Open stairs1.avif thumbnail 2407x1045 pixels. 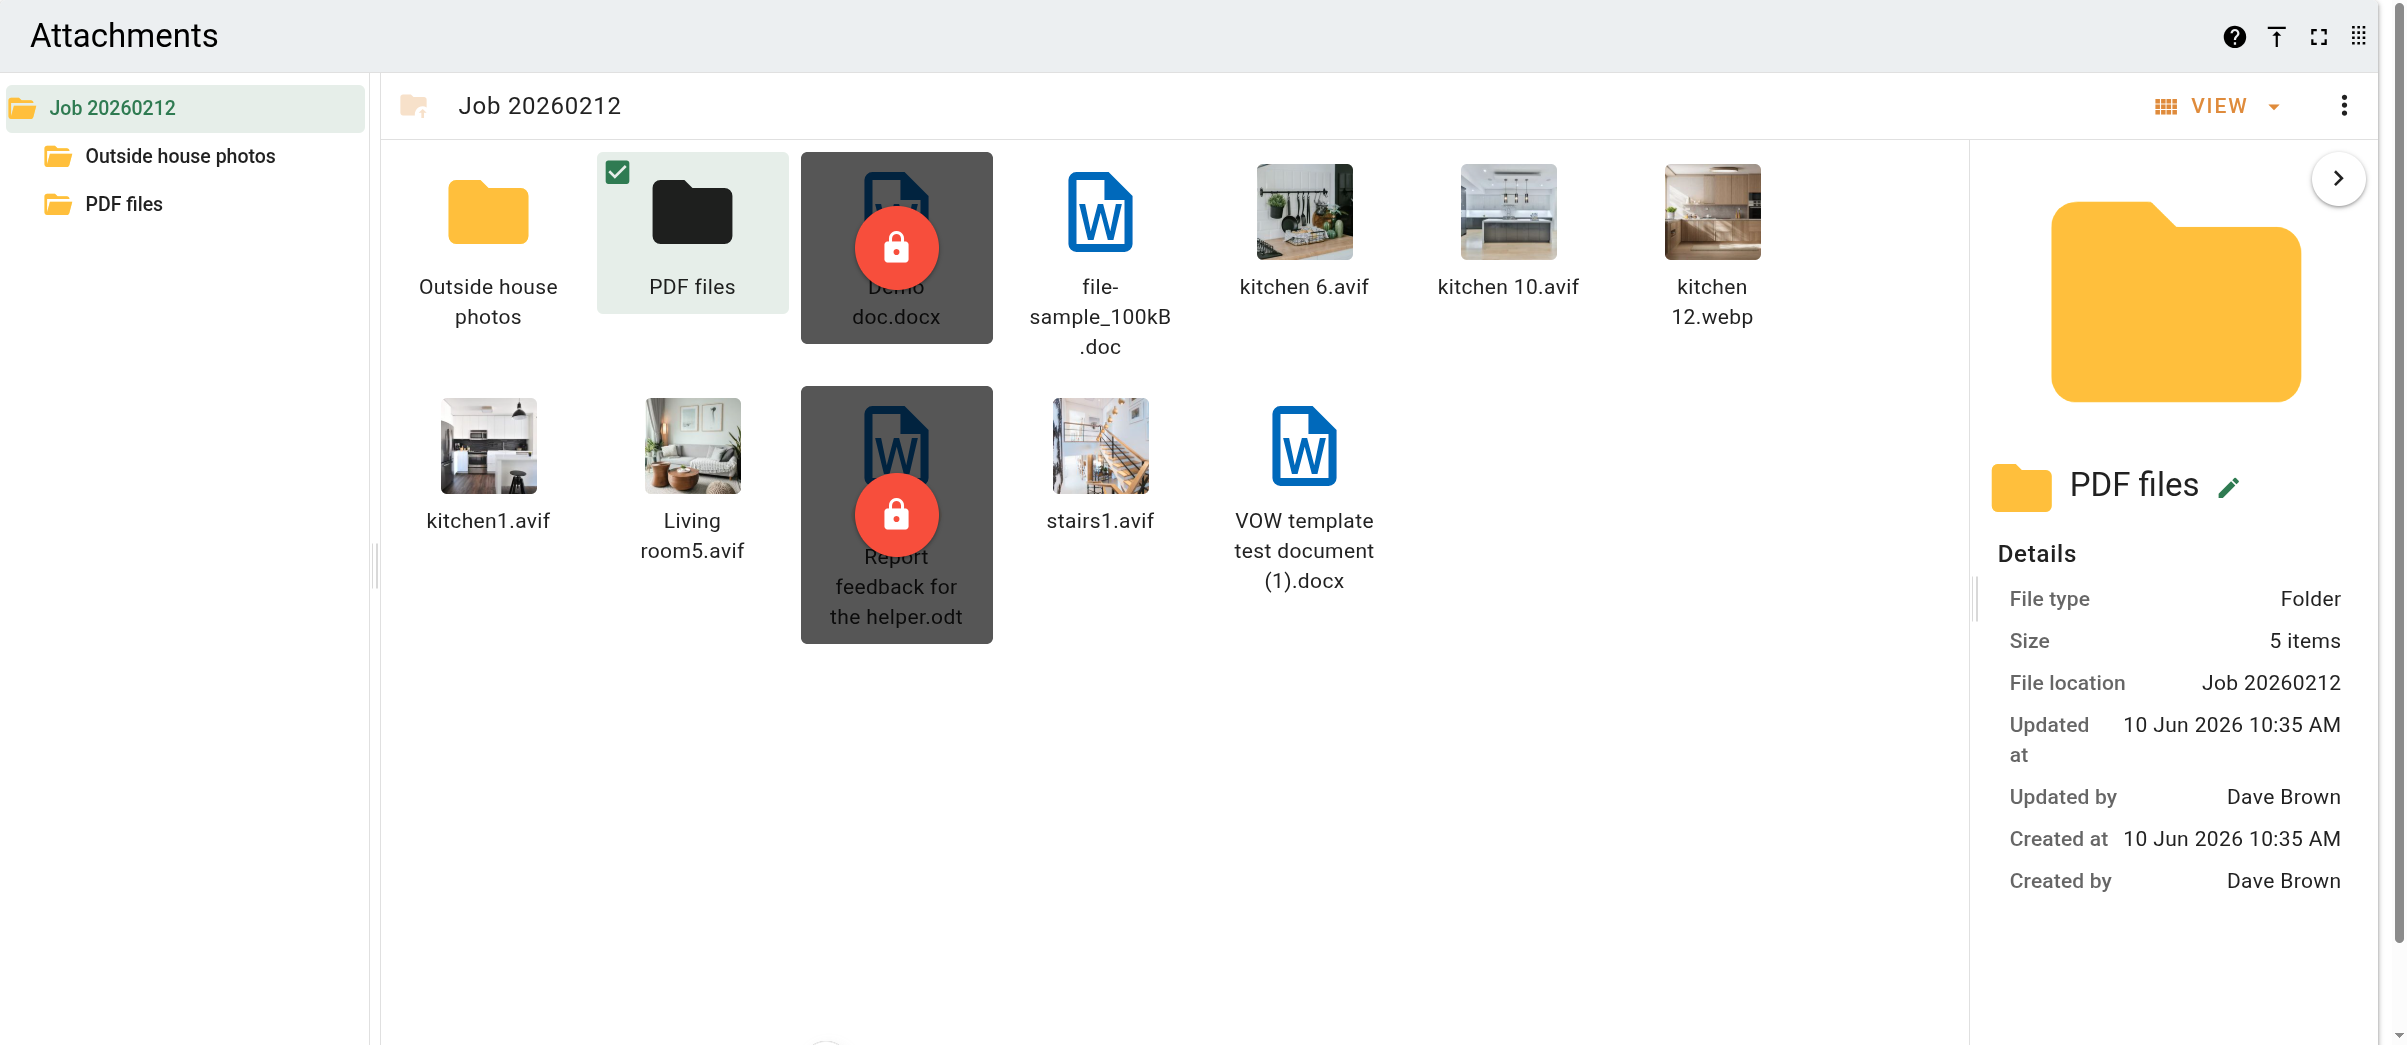1100,446
